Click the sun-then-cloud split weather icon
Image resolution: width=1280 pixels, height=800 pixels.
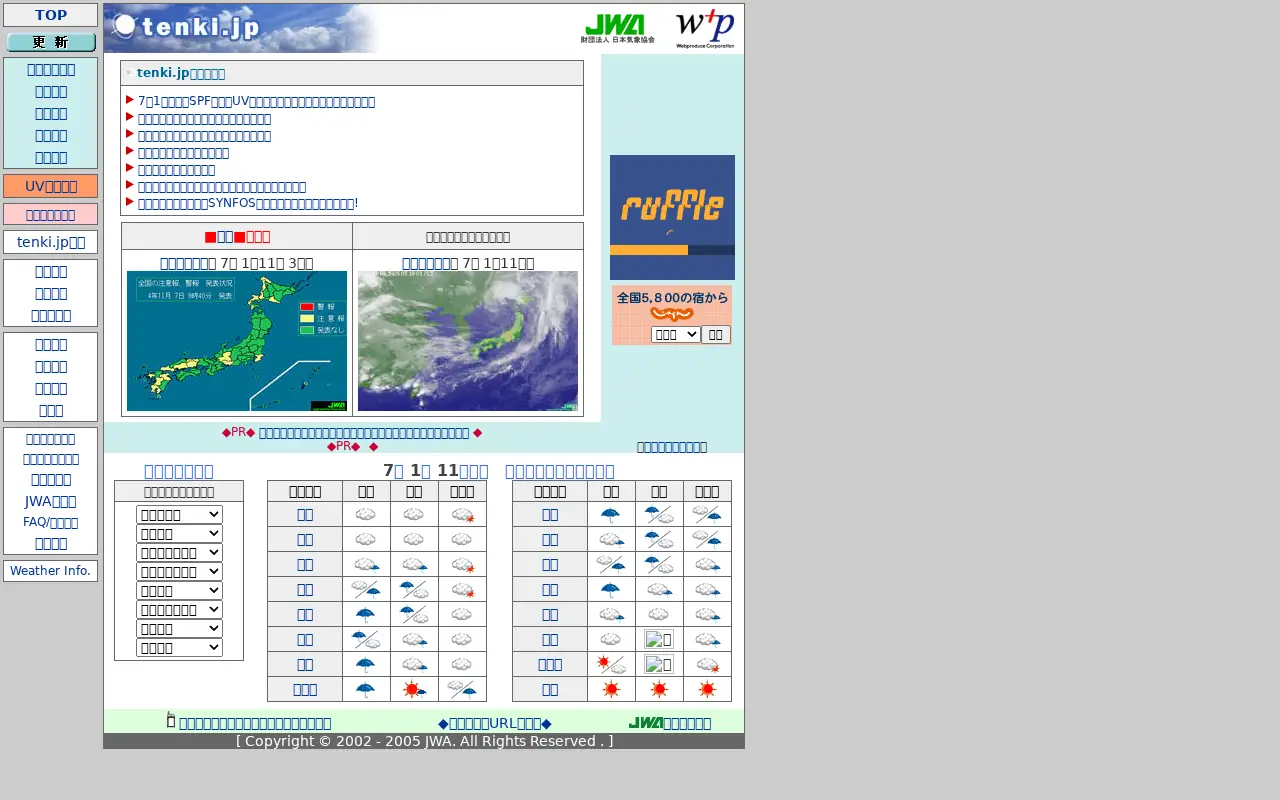[611, 664]
